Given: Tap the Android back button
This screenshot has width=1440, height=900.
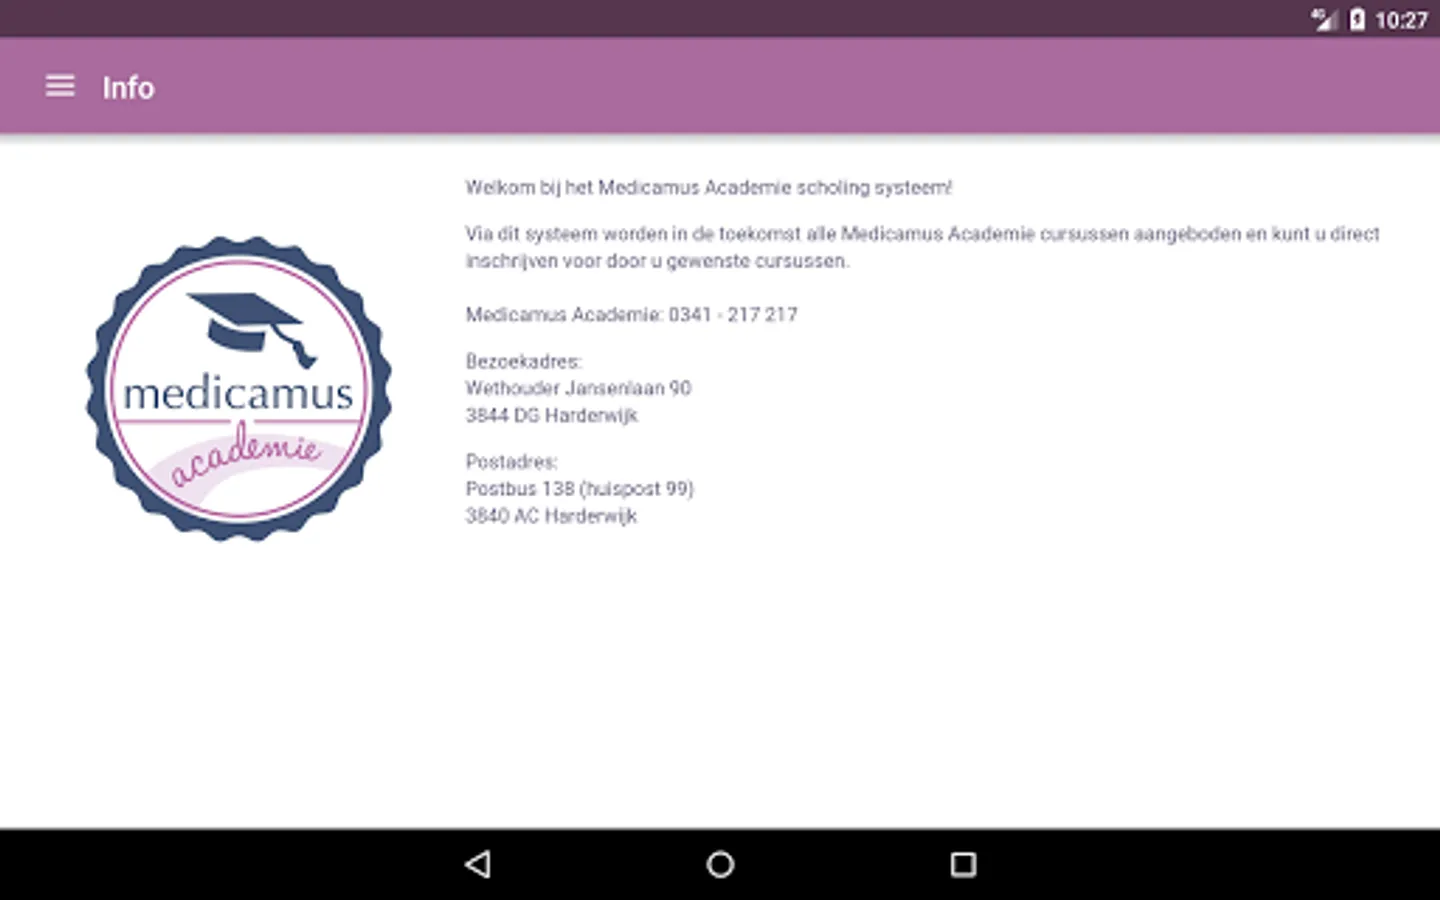Looking at the screenshot, I should tap(478, 864).
